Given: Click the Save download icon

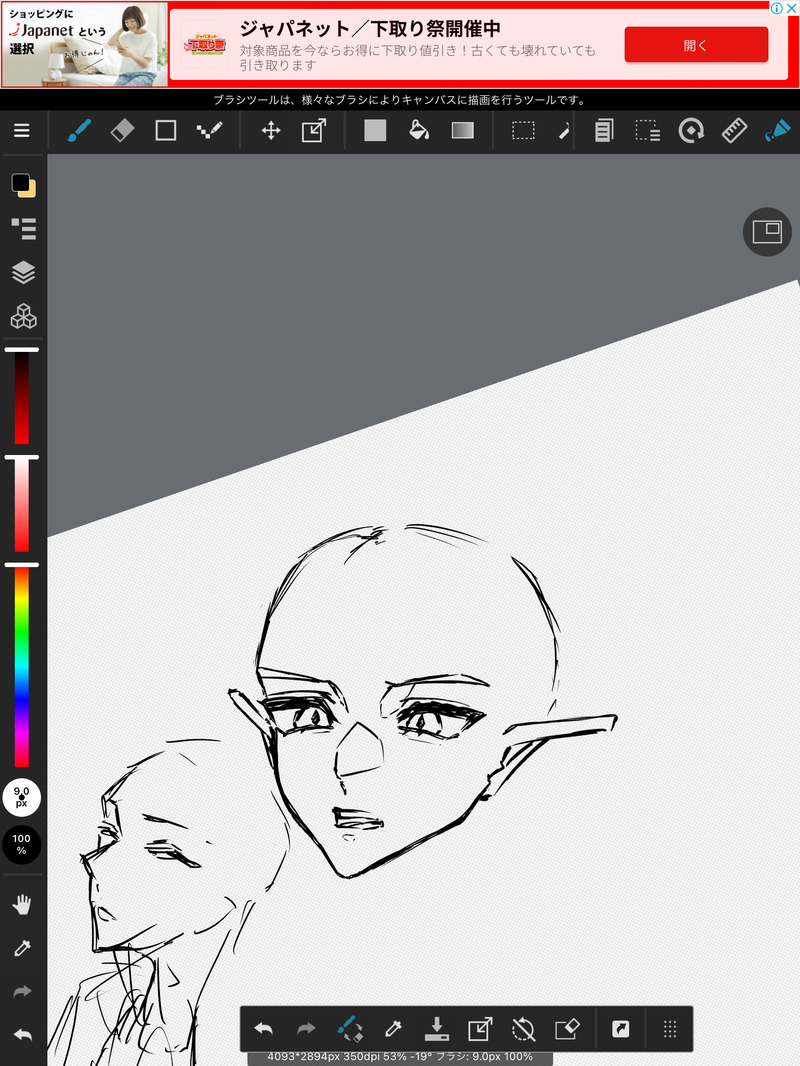Looking at the screenshot, I should pyautogui.click(x=436, y=1029).
